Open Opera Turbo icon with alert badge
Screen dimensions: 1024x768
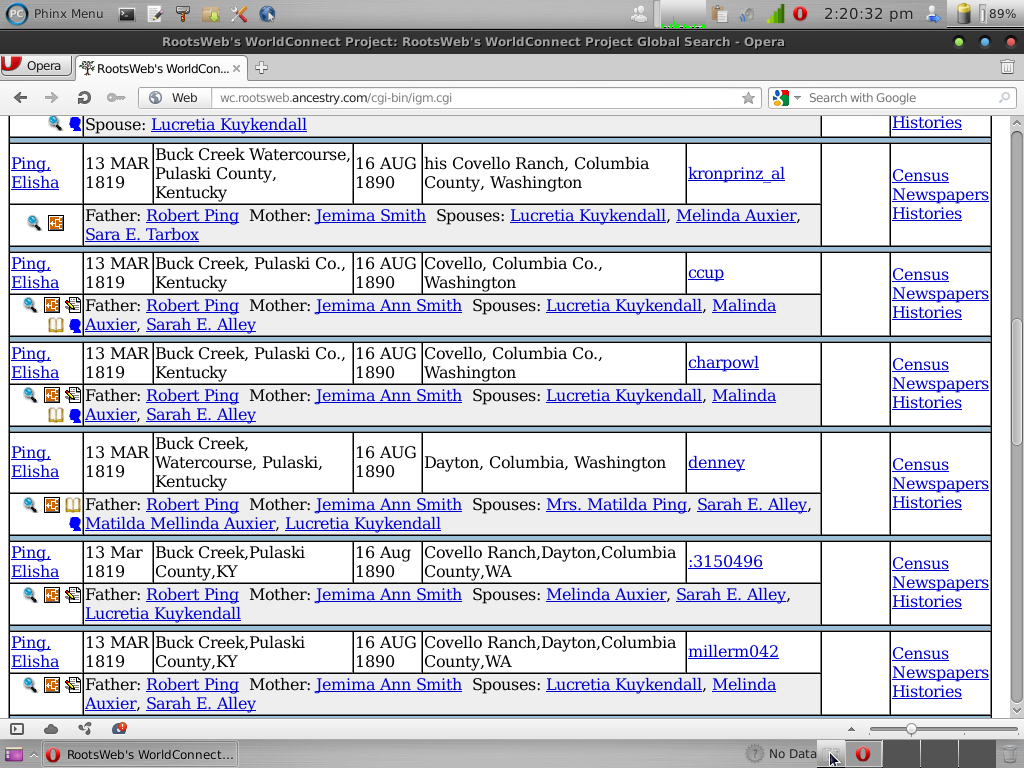[x=118, y=728]
